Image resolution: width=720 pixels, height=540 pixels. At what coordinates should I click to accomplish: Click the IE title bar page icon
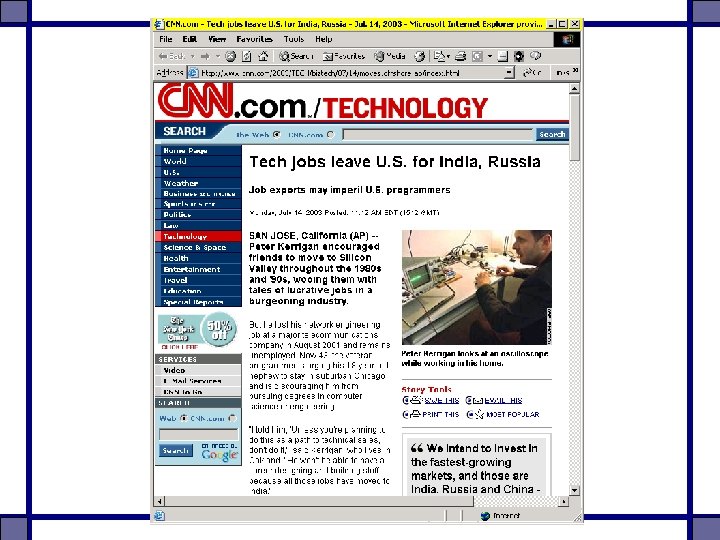pos(158,24)
